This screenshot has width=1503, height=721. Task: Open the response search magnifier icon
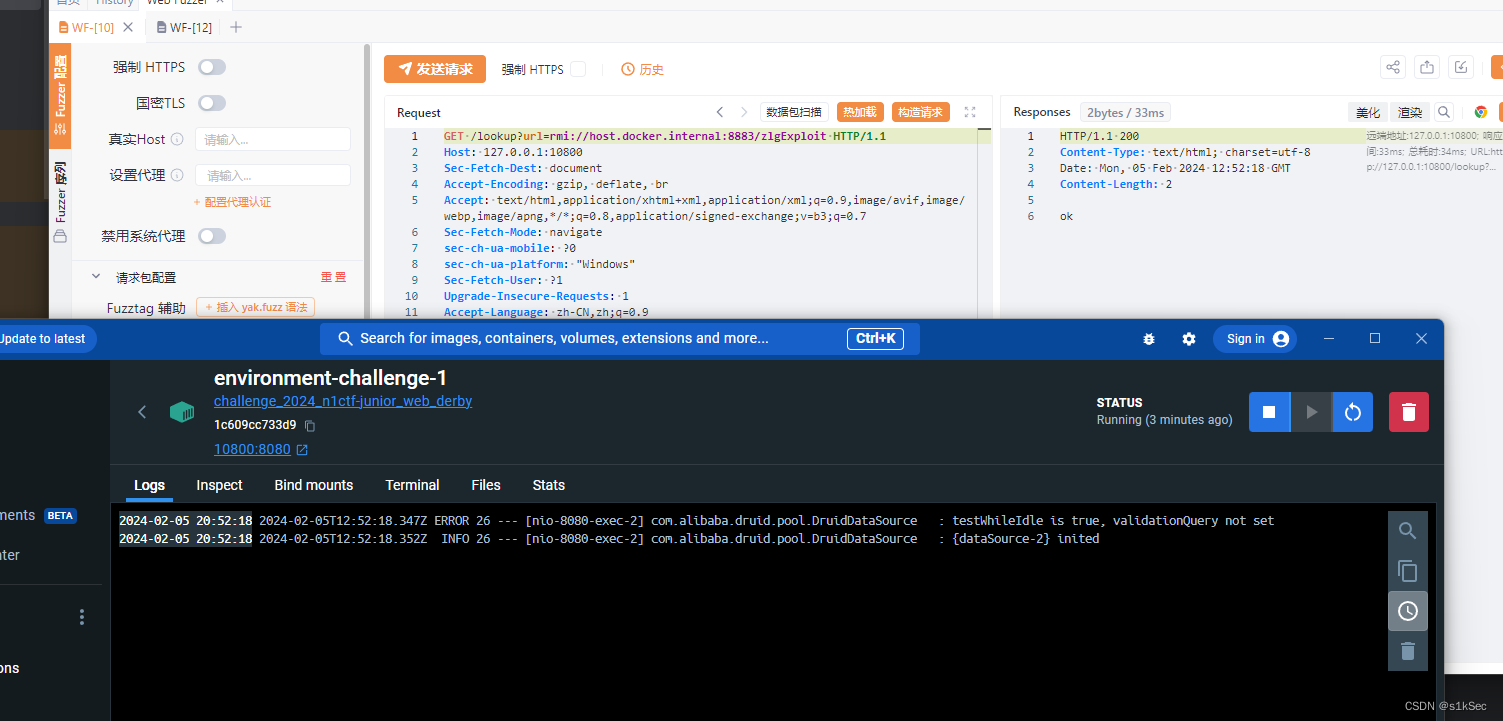[x=1444, y=112]
